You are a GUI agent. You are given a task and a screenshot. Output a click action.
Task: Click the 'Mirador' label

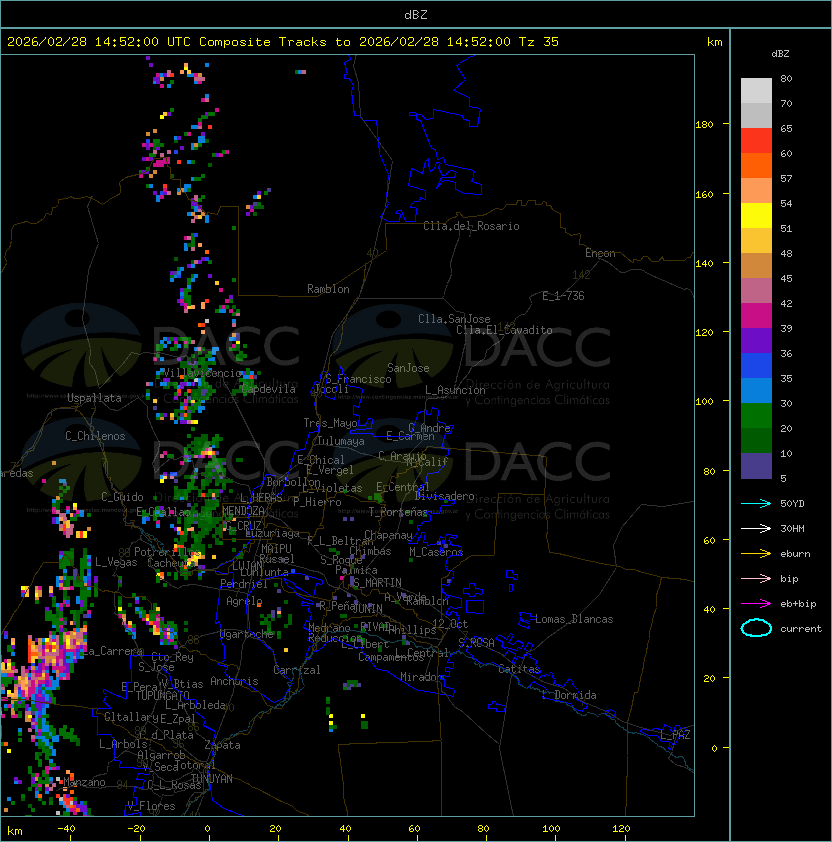coord(422,677)
